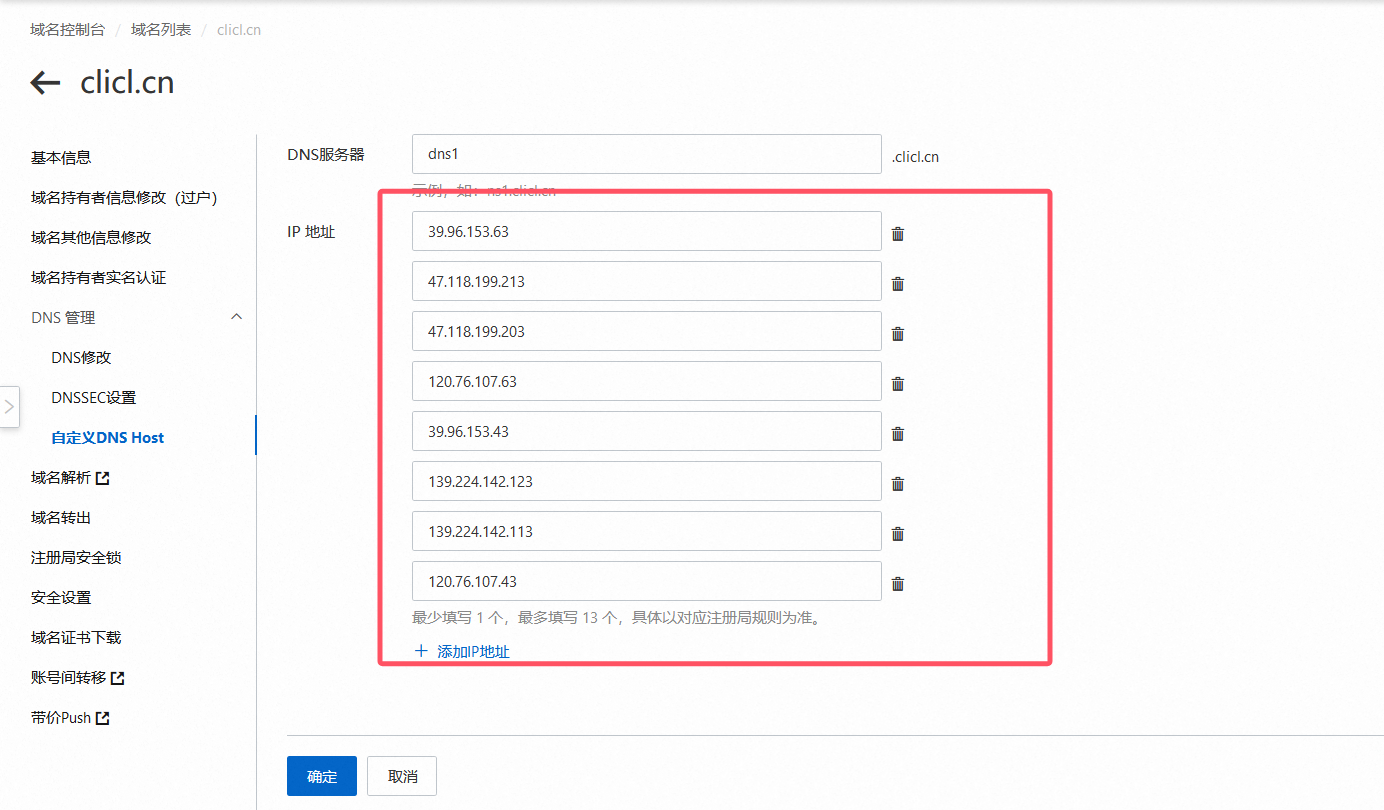Open 安全设置 in the sidebar
Image resolution: width=1384 pixels, height=810 pixels.
[61, 598]
